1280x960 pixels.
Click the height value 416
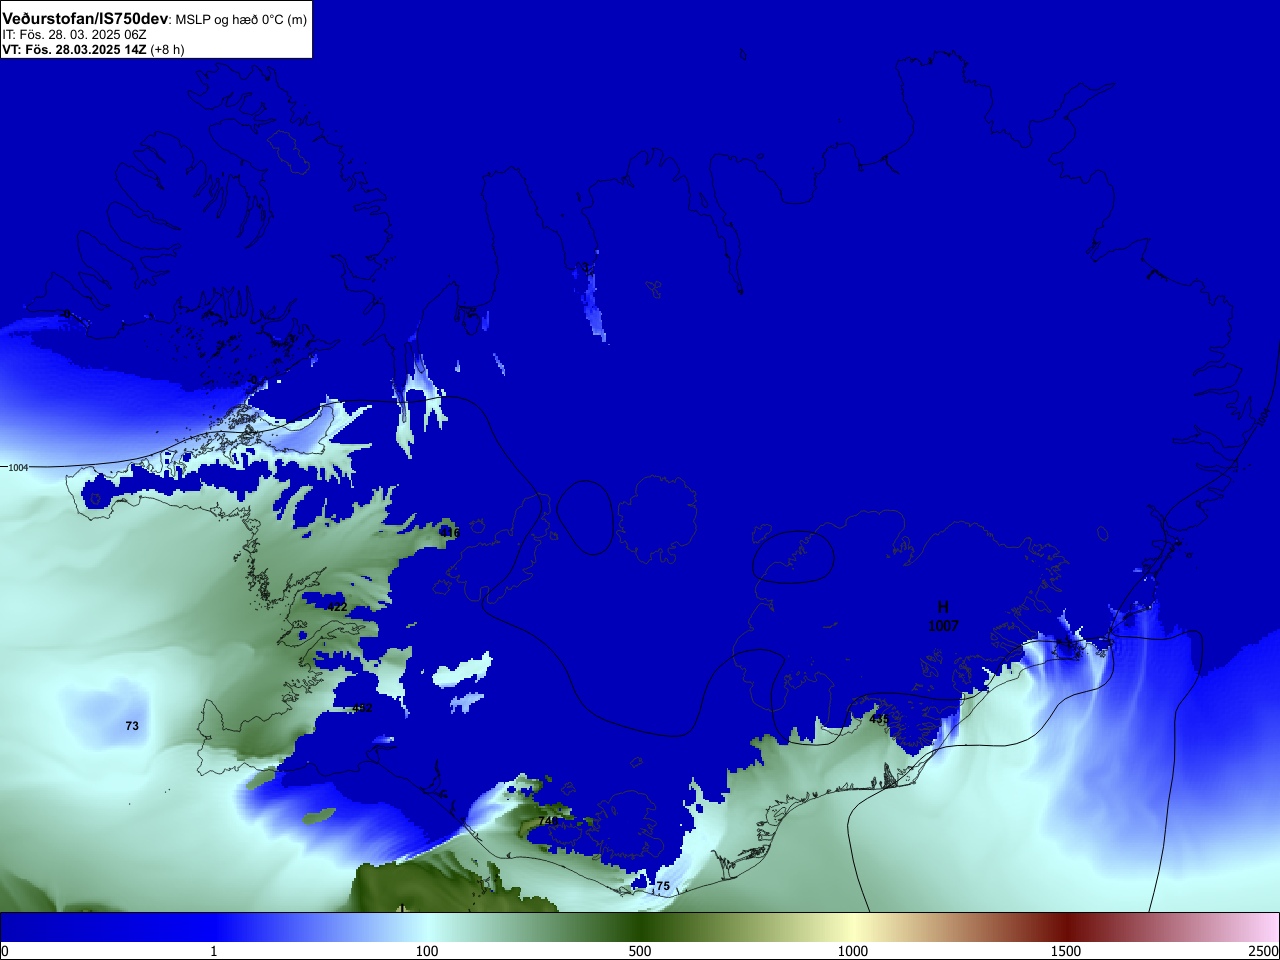(x=451, y=533)
